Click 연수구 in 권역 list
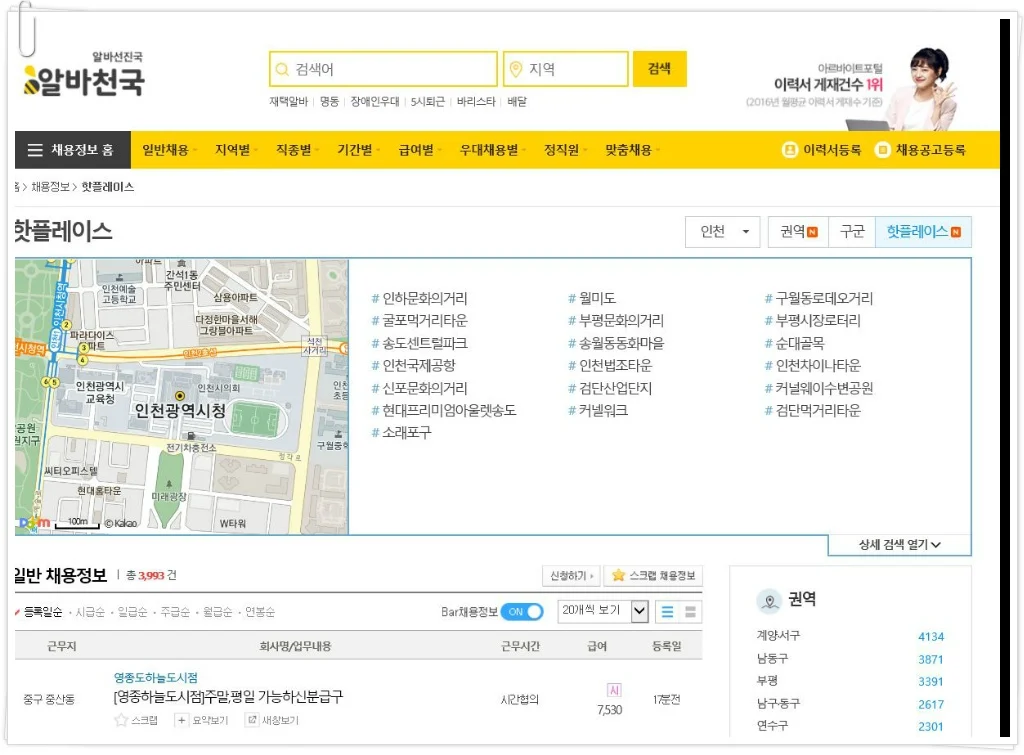Image resolution: width=1024 pixels, height=755 pixels. (x=773, y=726)
